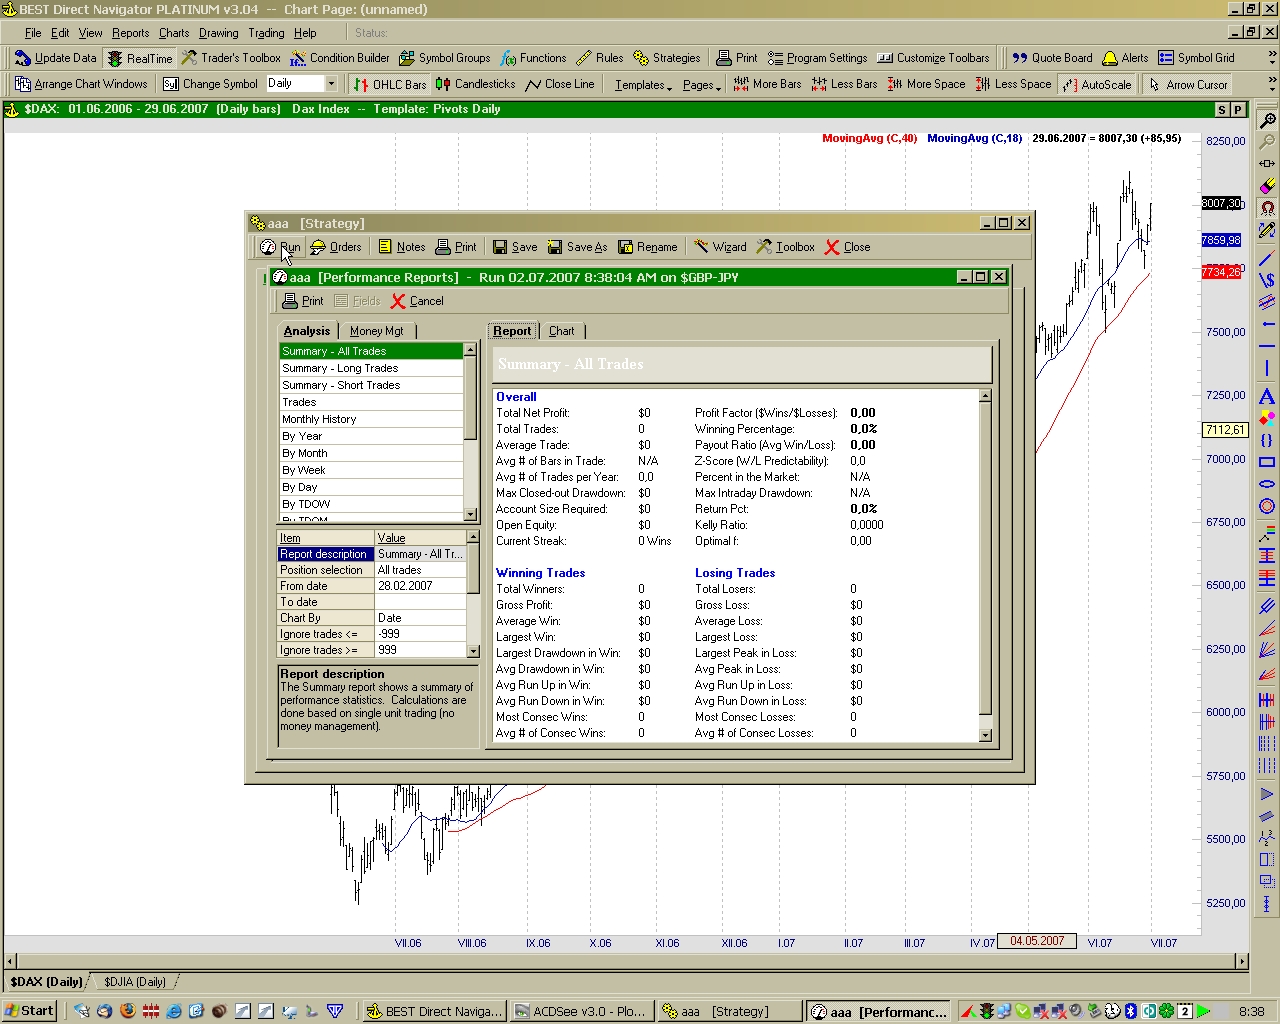1280x1024 pixels.
Task: Click More Bars in the toolbar
Action: click(x=767, y=85)
